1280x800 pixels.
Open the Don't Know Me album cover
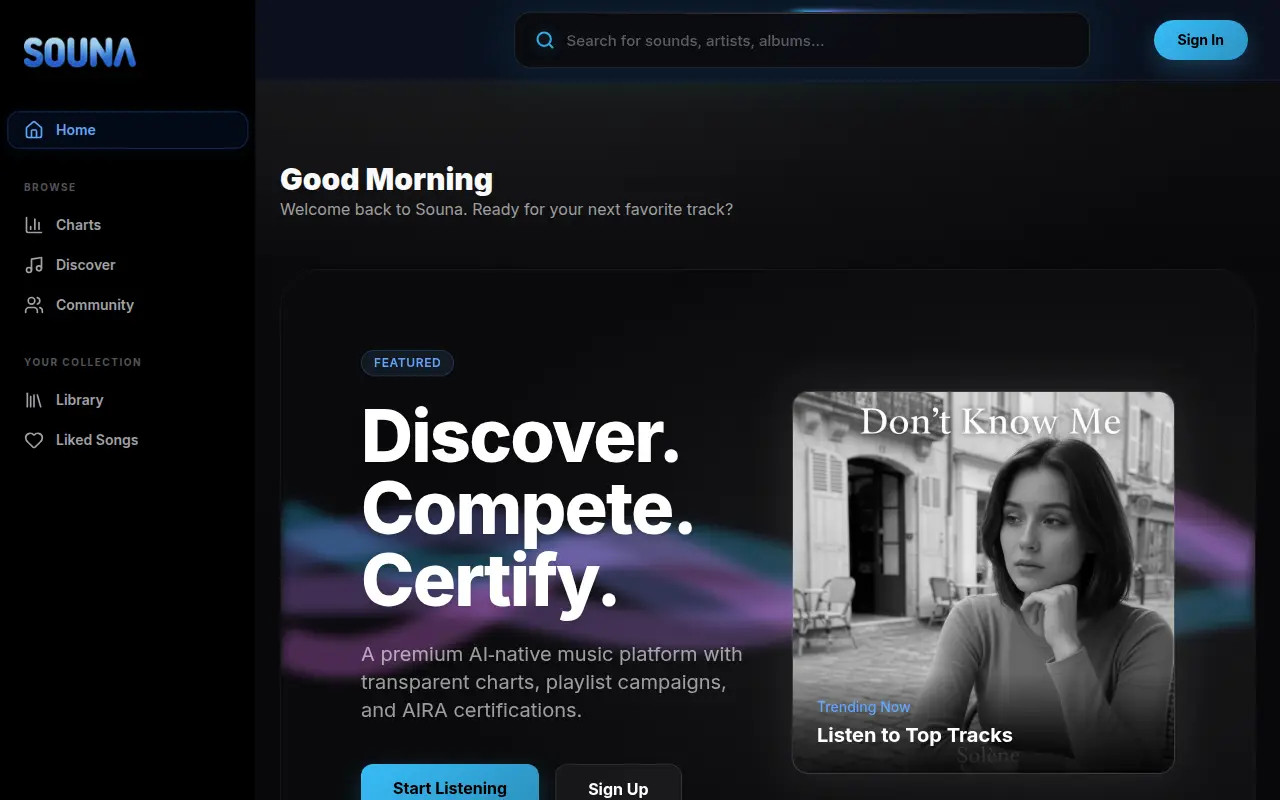point(983,582)
